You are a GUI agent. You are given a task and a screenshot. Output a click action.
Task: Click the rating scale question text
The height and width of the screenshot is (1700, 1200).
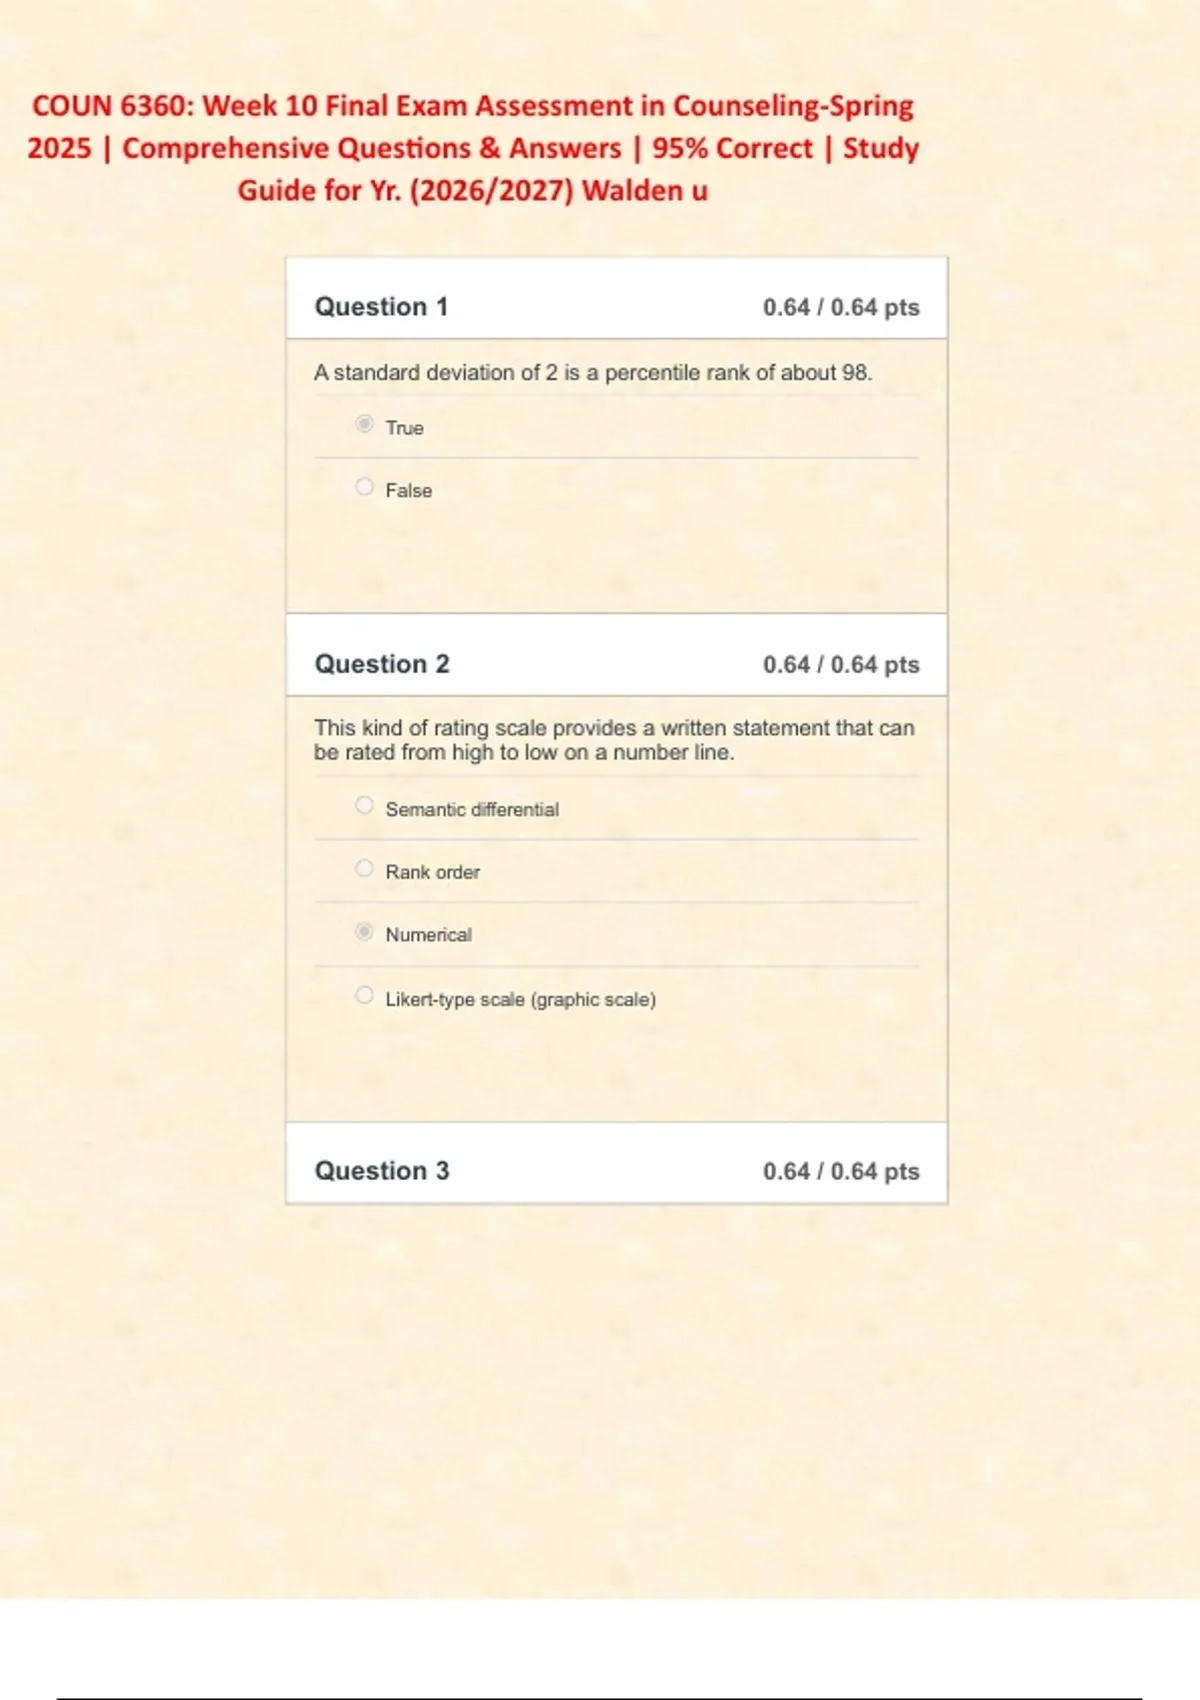tap(614, 740)
